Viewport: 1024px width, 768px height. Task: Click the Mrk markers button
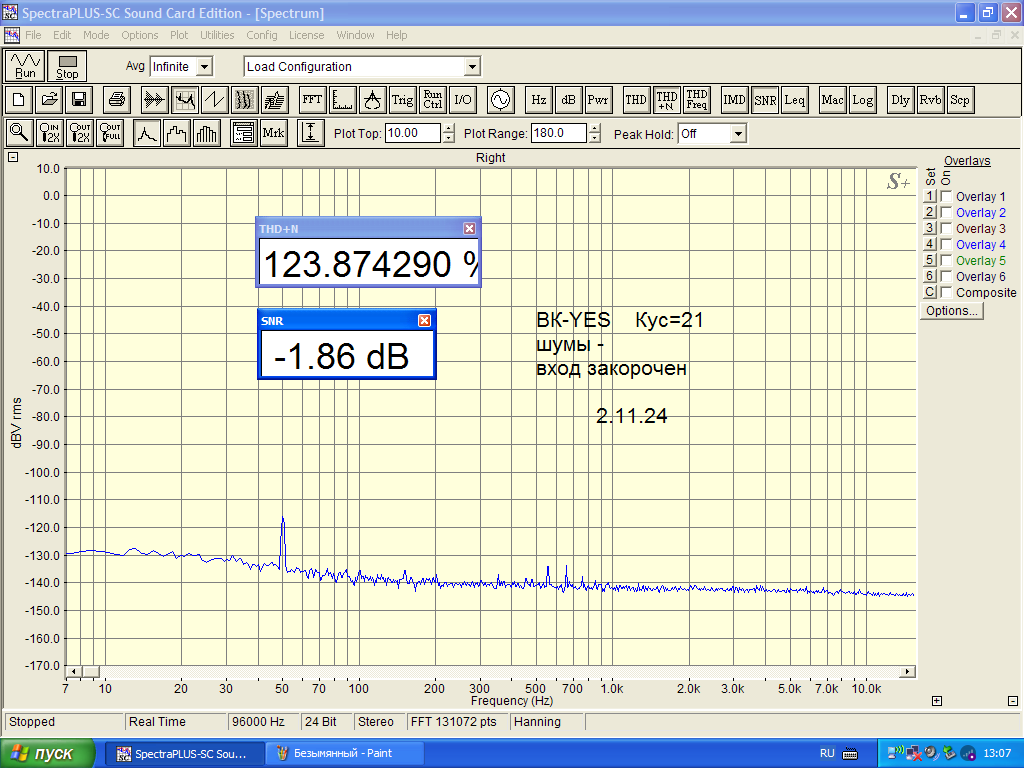coord(273,133)
